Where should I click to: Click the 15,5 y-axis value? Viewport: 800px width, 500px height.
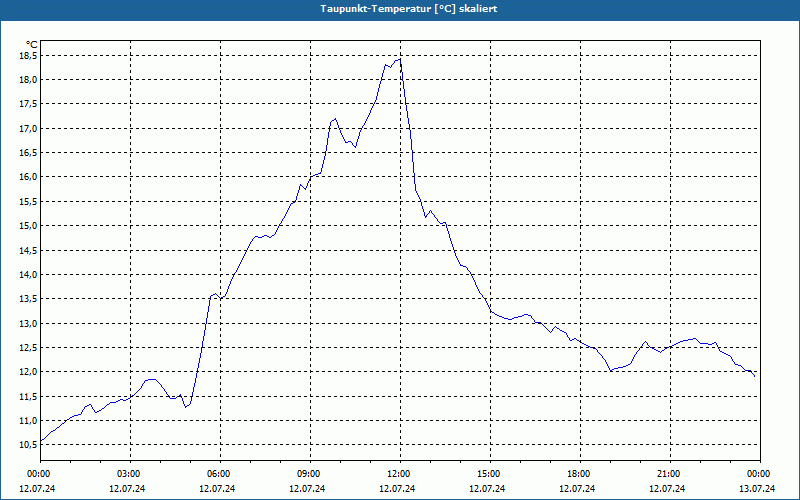point(28,202)
